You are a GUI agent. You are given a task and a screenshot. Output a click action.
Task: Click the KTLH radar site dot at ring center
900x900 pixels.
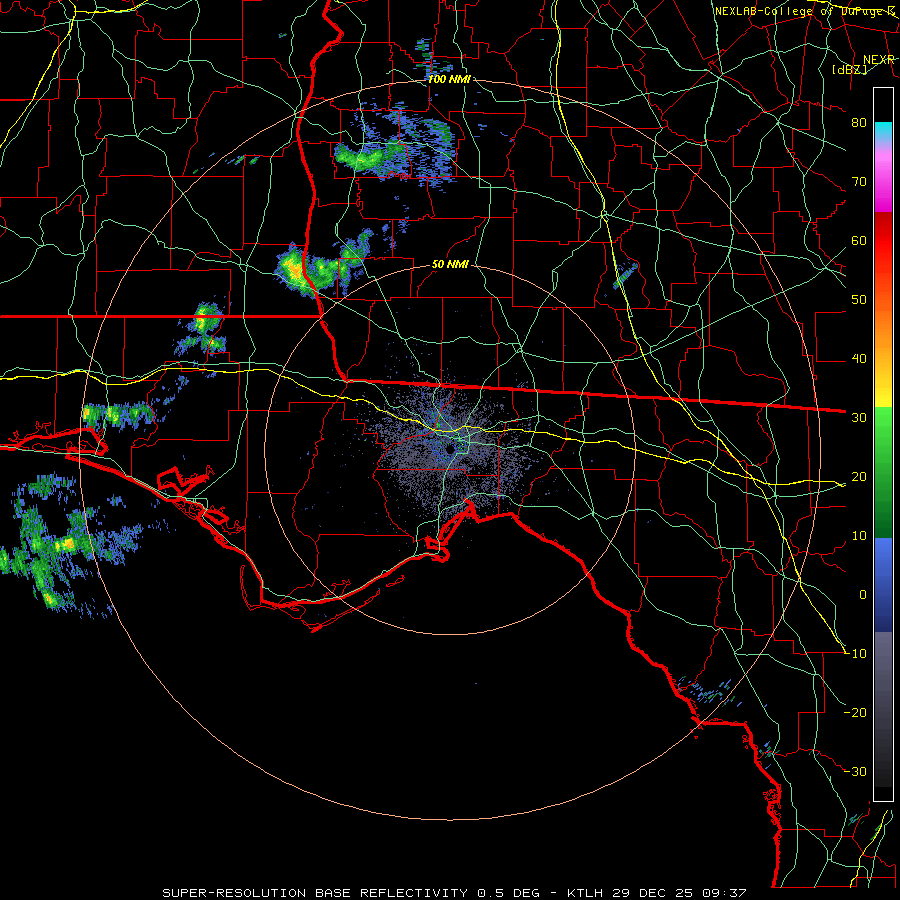[450, 449]
